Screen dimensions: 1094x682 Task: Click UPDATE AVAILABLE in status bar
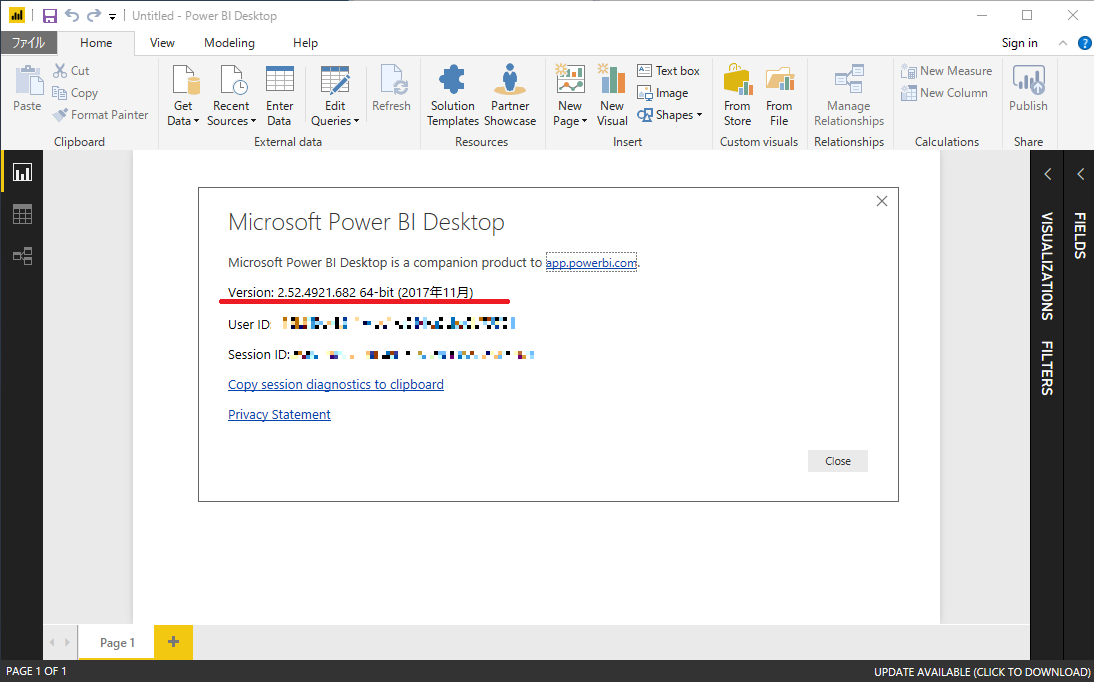982,672
